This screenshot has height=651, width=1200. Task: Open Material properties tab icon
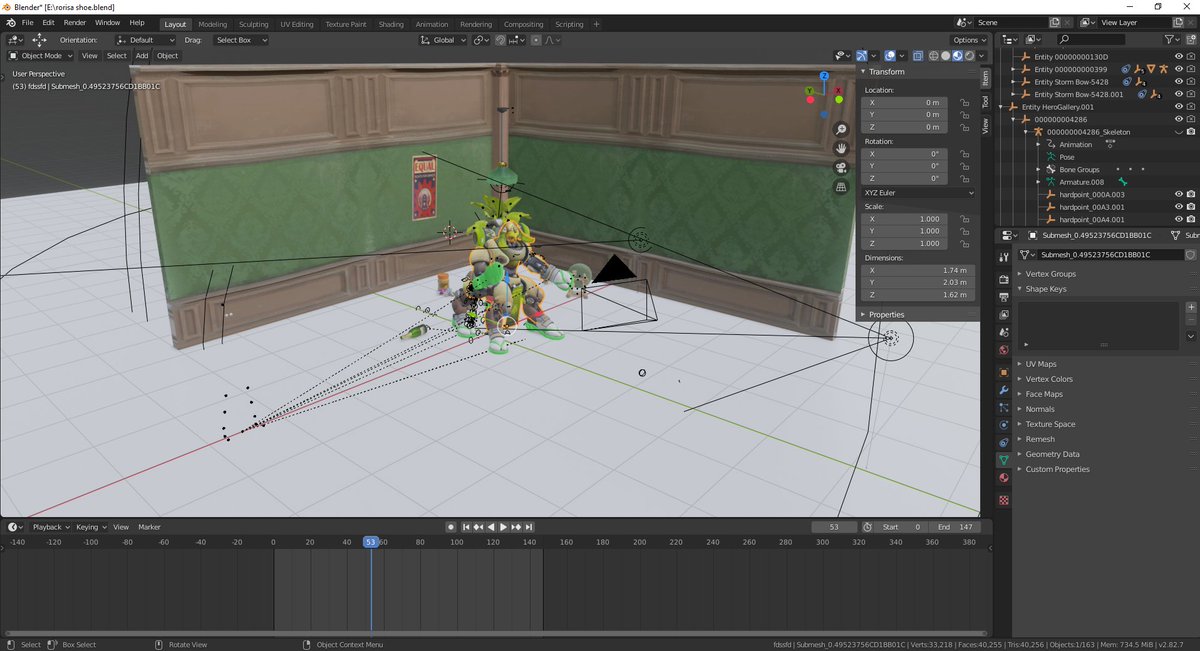pyautogui.click(x=1004, y=478)
